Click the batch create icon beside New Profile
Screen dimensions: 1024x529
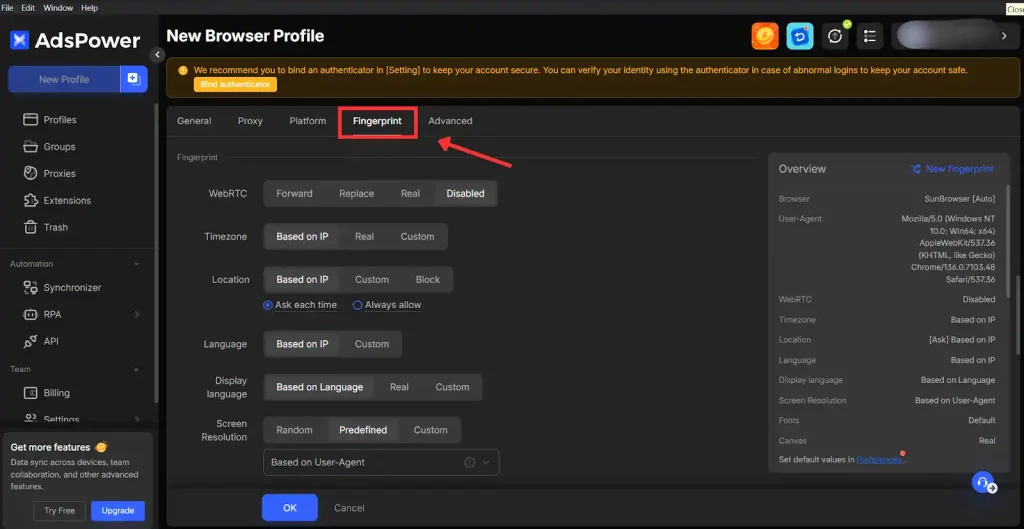coord(134,79)
